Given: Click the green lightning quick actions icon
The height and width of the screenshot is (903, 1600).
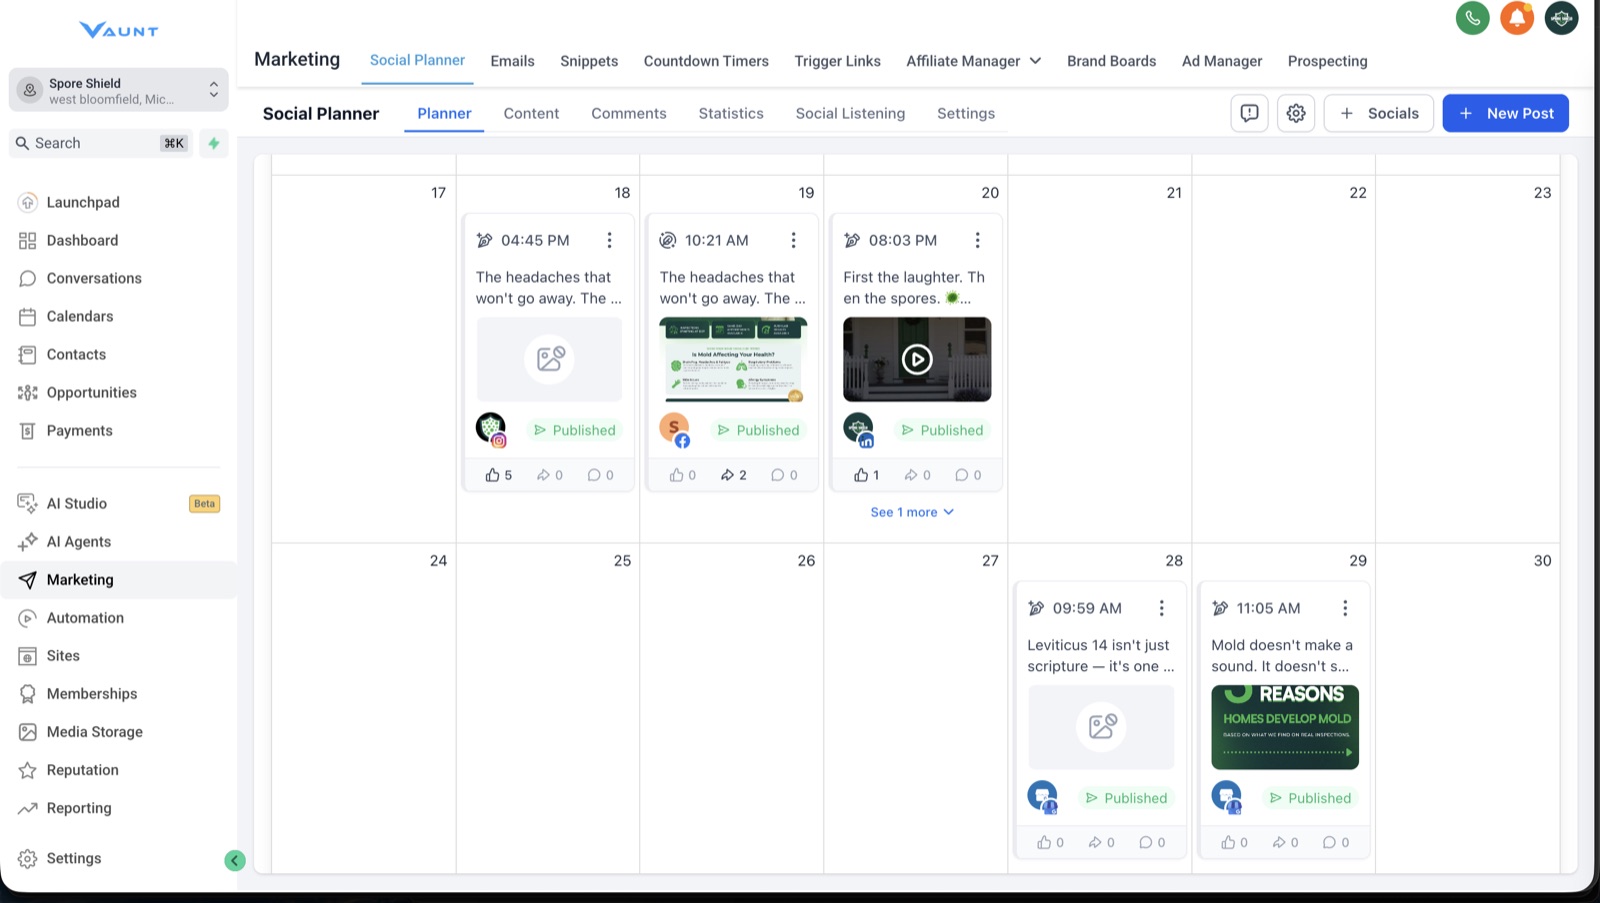Looking at the screenshot, I should 214,143.
